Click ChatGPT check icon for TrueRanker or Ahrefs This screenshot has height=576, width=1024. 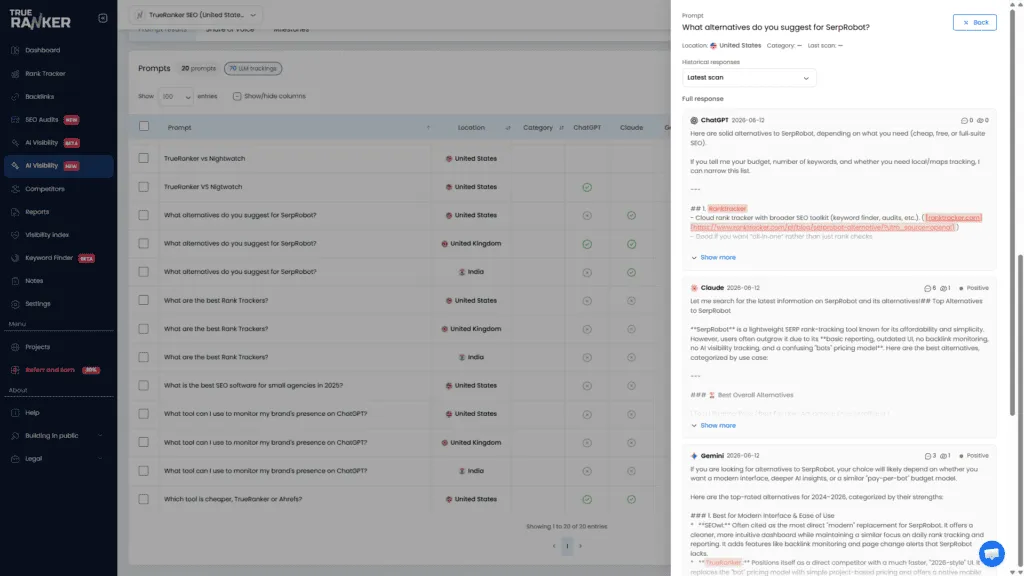587,500
